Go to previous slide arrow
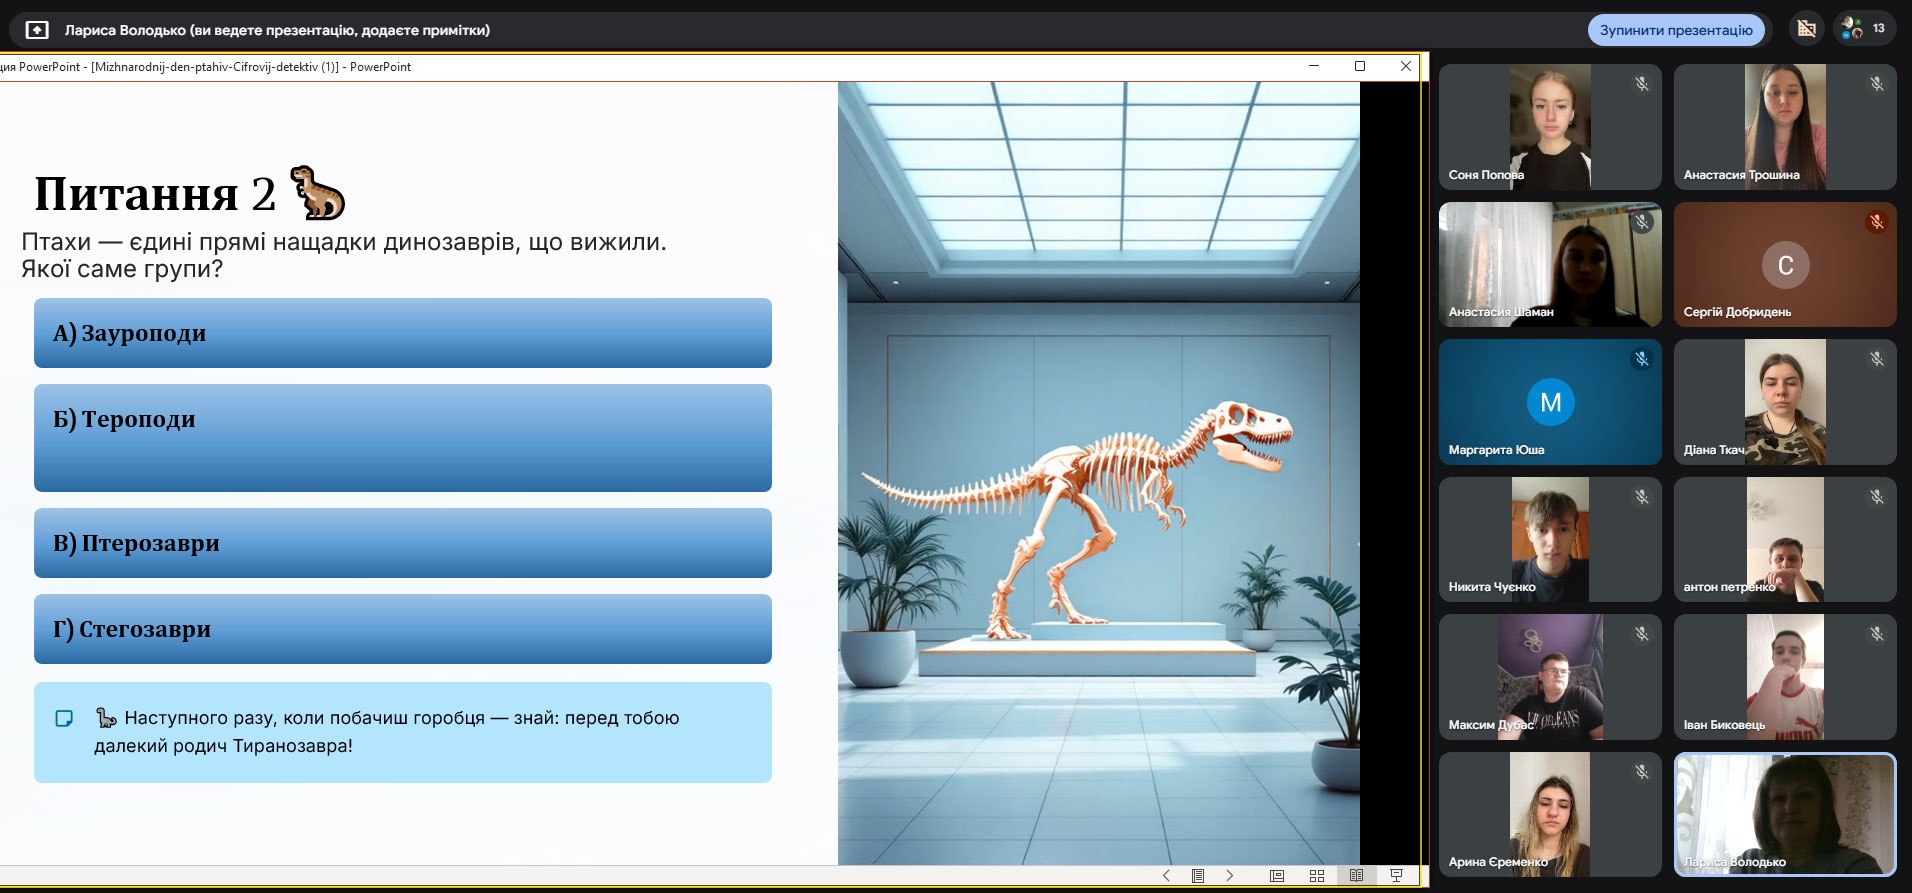1912x893 pixels. click(x=1166, y=876)
